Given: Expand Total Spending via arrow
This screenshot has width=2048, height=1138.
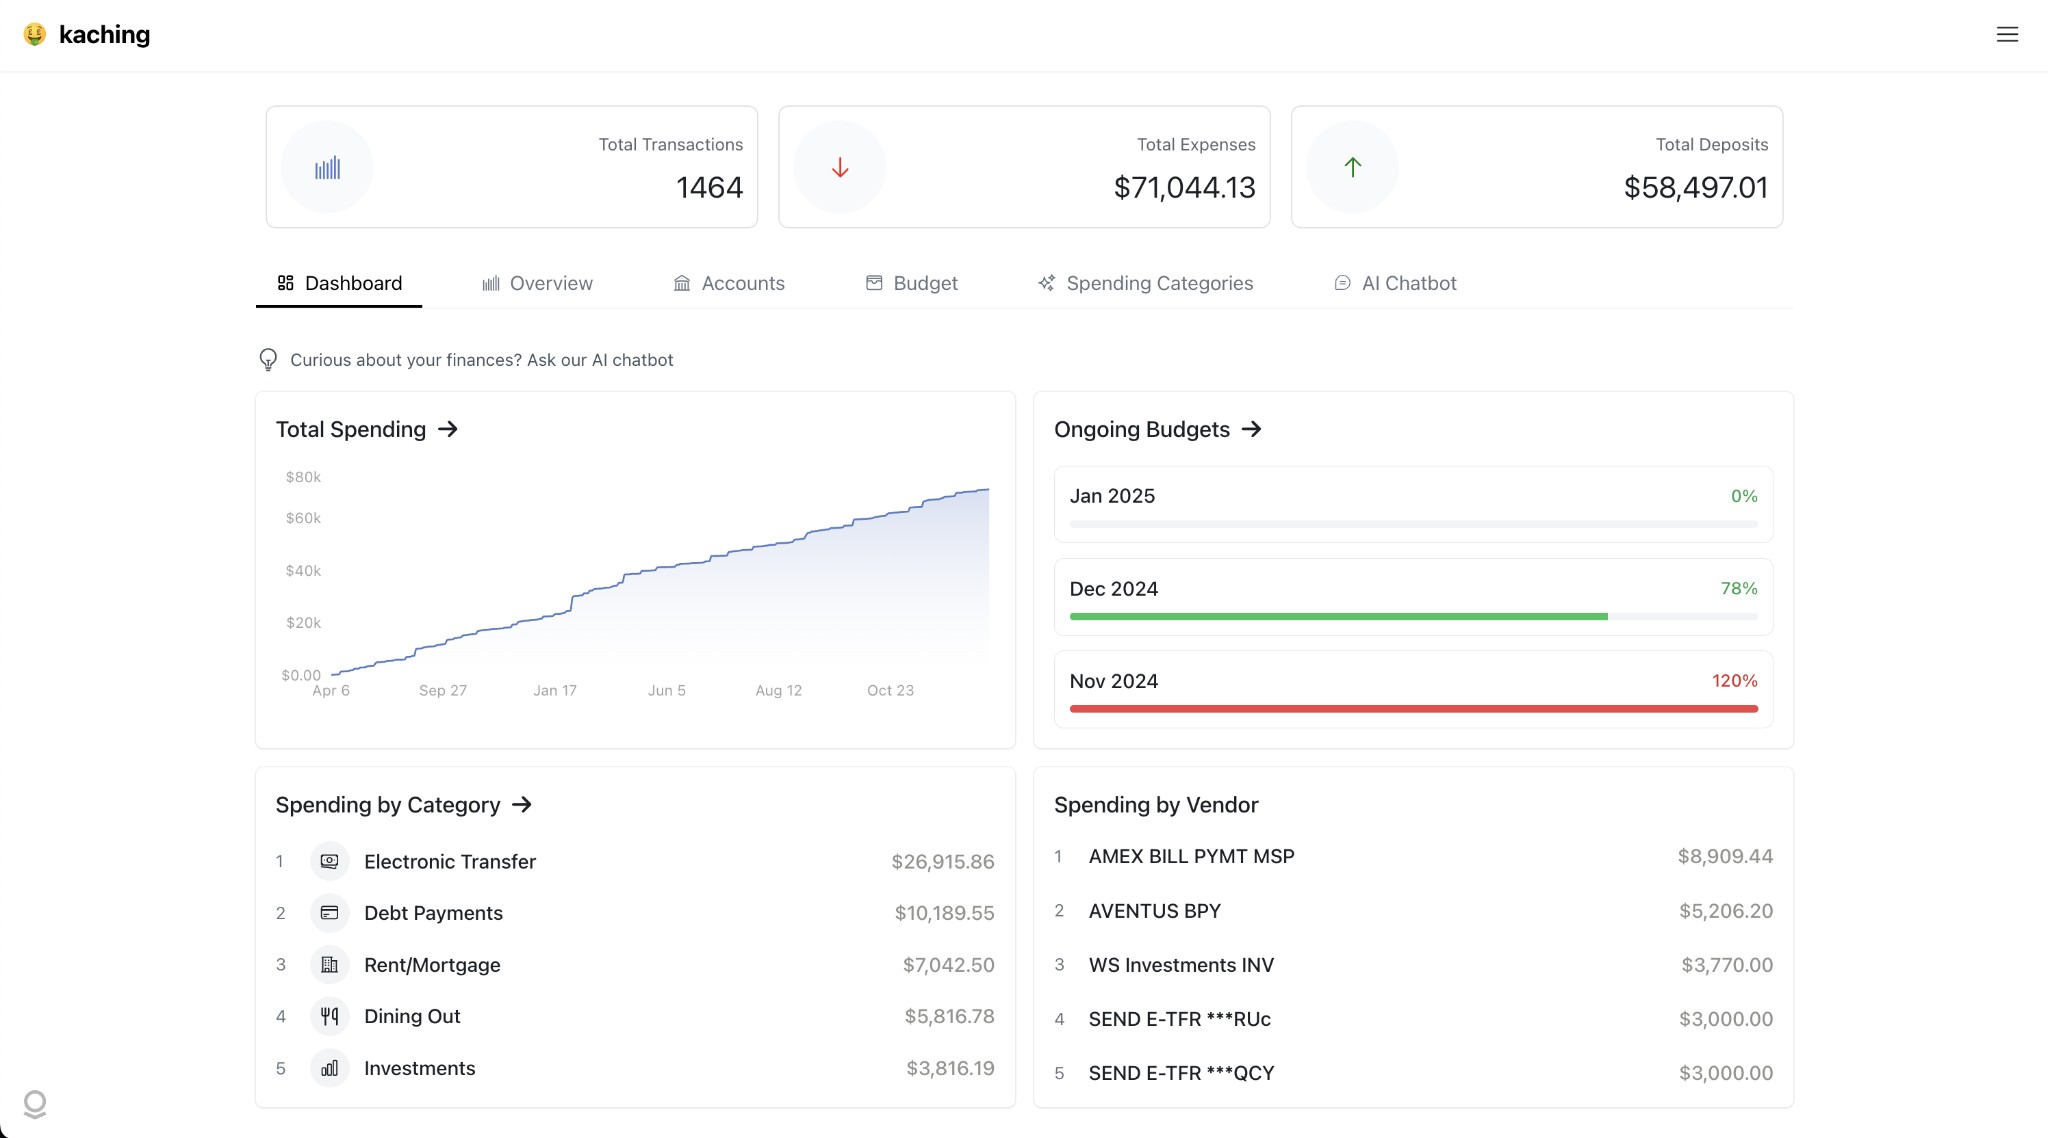Looking at the screenshot, I should pos(448,429).
